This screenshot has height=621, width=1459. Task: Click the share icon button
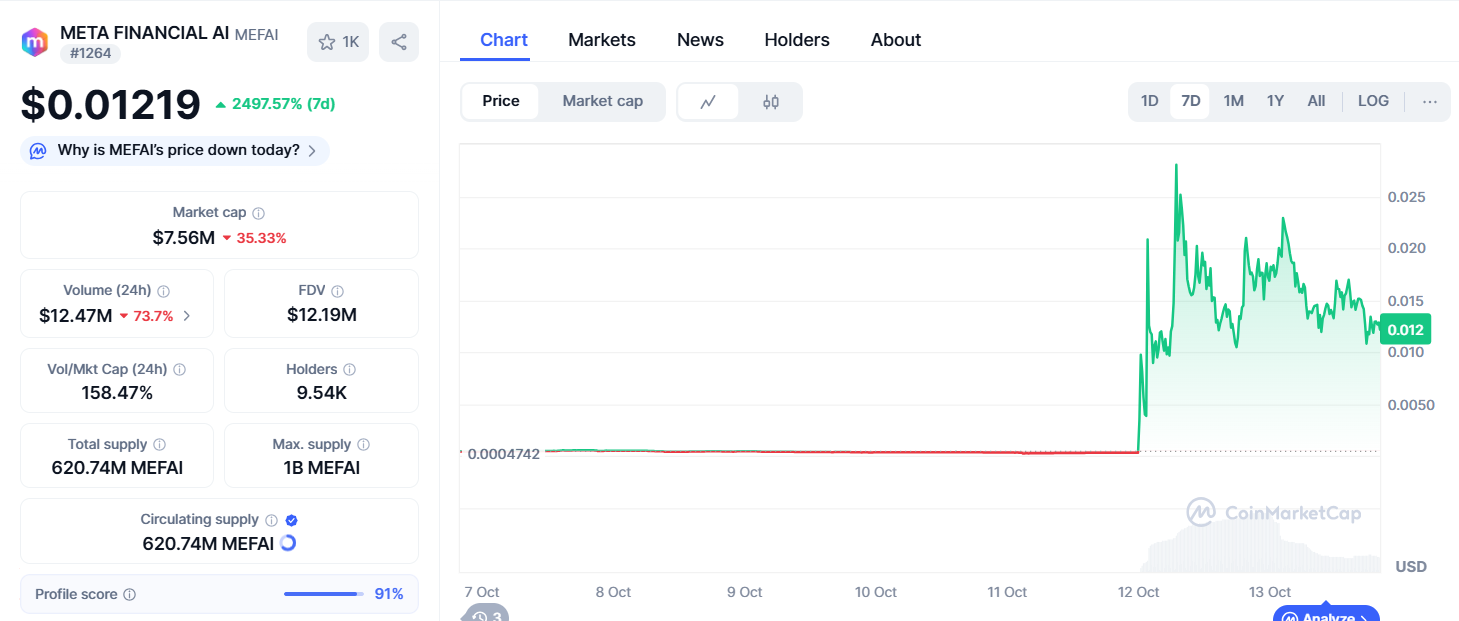(399, 42)
